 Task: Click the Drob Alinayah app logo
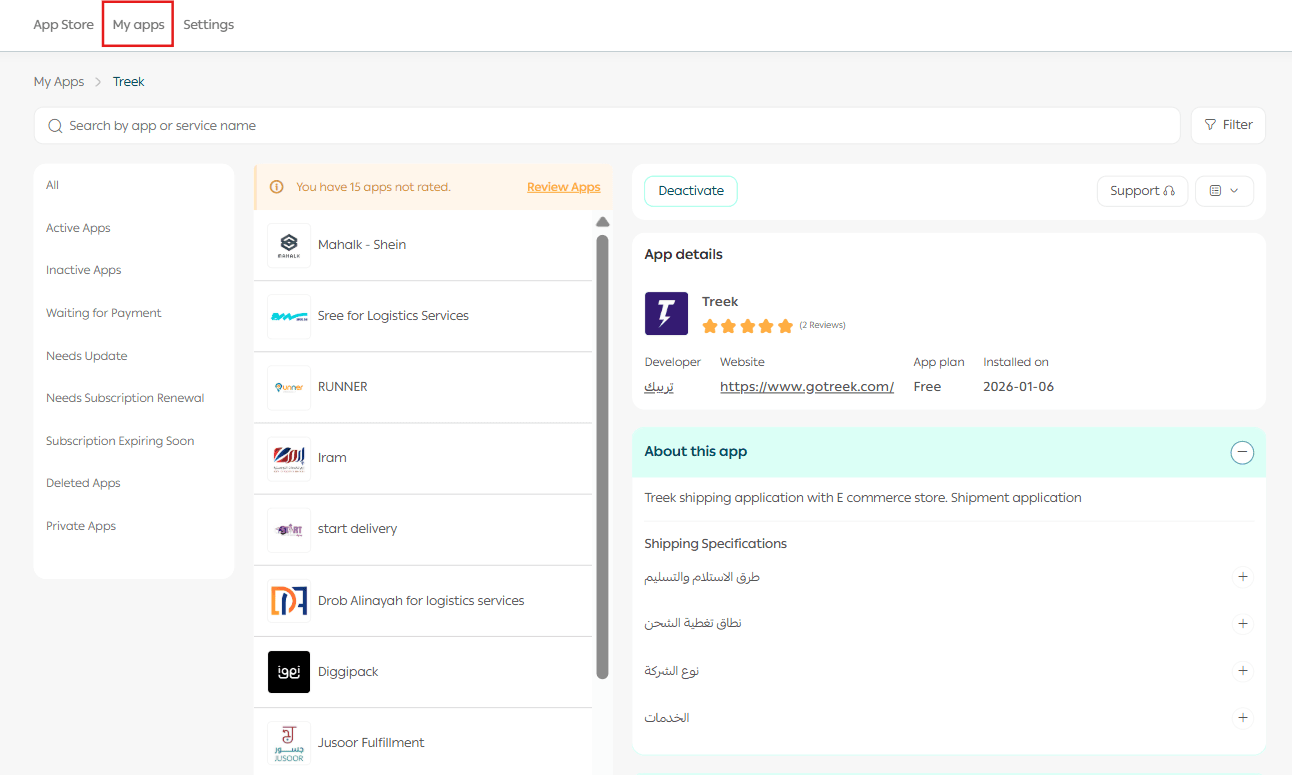coord(289,601)
